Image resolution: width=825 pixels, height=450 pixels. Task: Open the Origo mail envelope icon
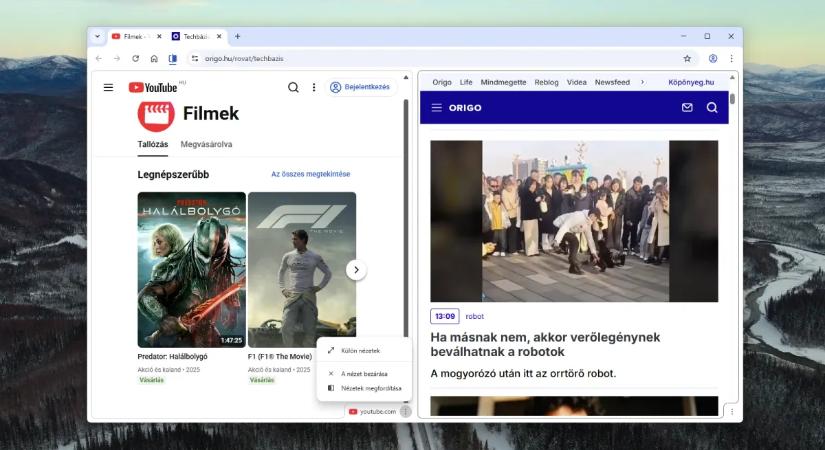pos(687,108)
